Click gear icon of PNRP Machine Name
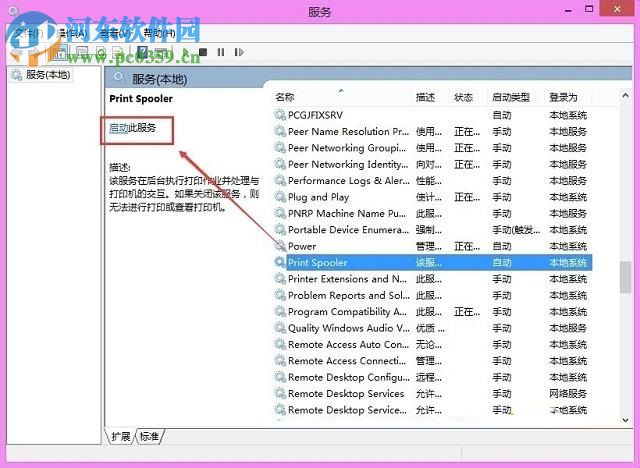 [x=280, y=213]
